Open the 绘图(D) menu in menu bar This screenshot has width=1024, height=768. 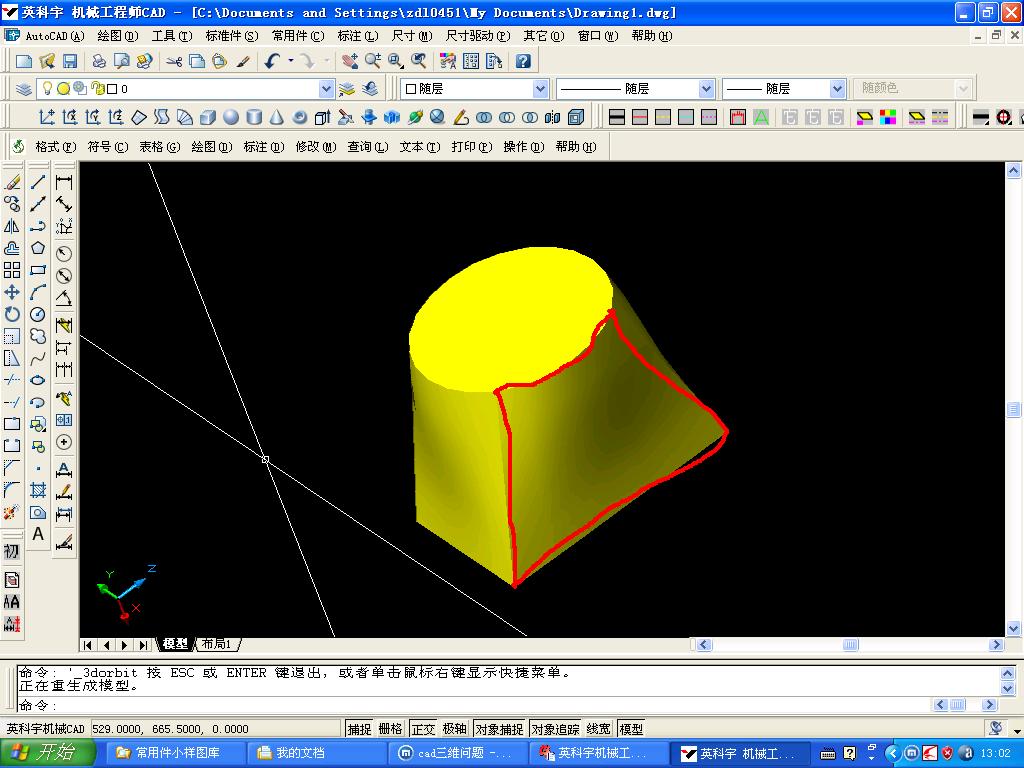(118, 36)
